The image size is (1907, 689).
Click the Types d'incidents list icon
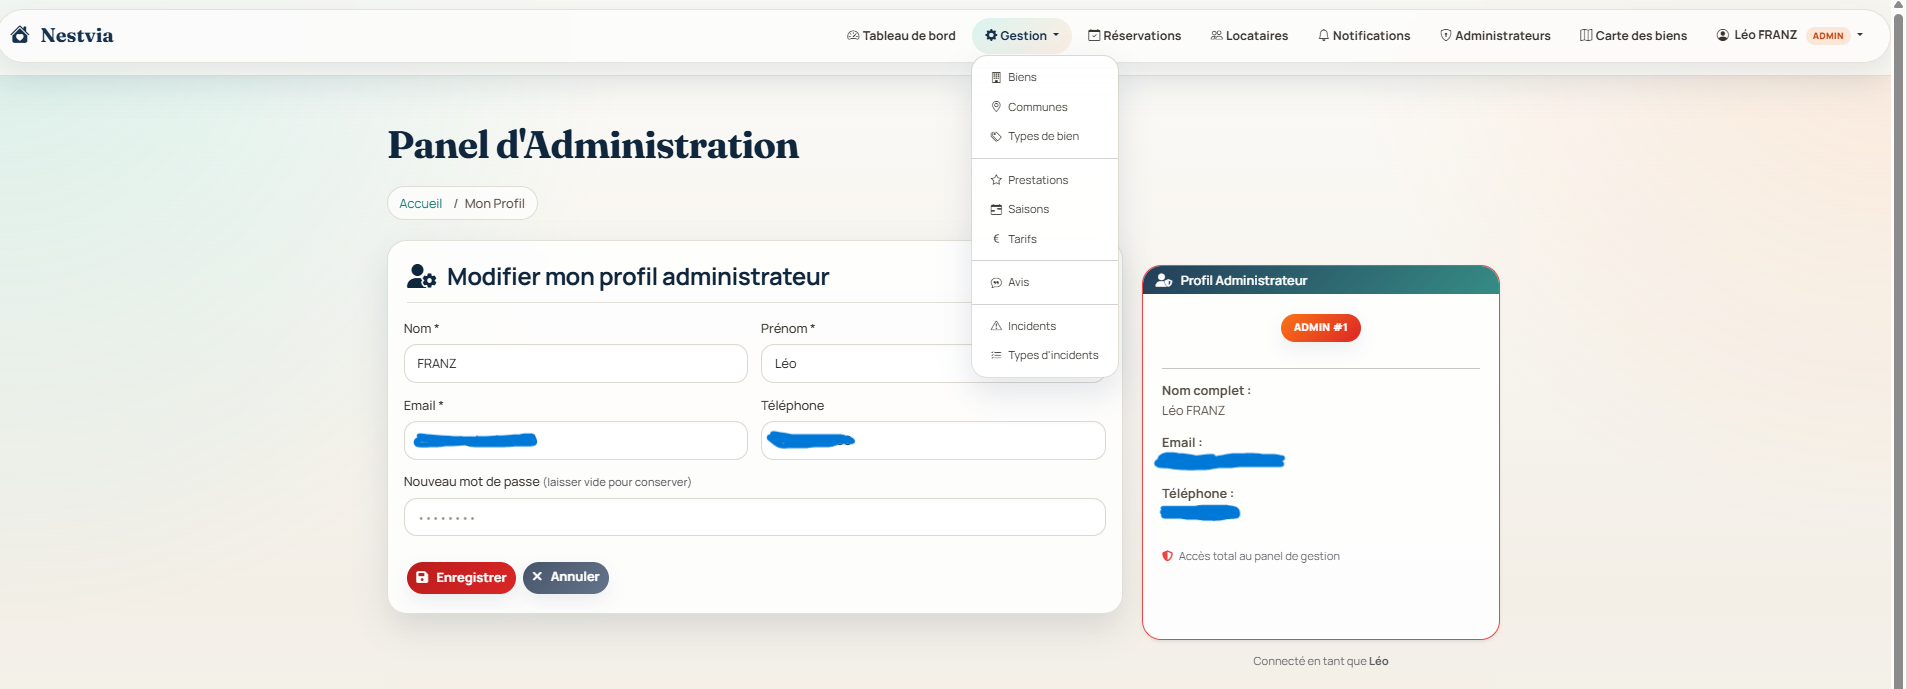[x=996, y=355]
